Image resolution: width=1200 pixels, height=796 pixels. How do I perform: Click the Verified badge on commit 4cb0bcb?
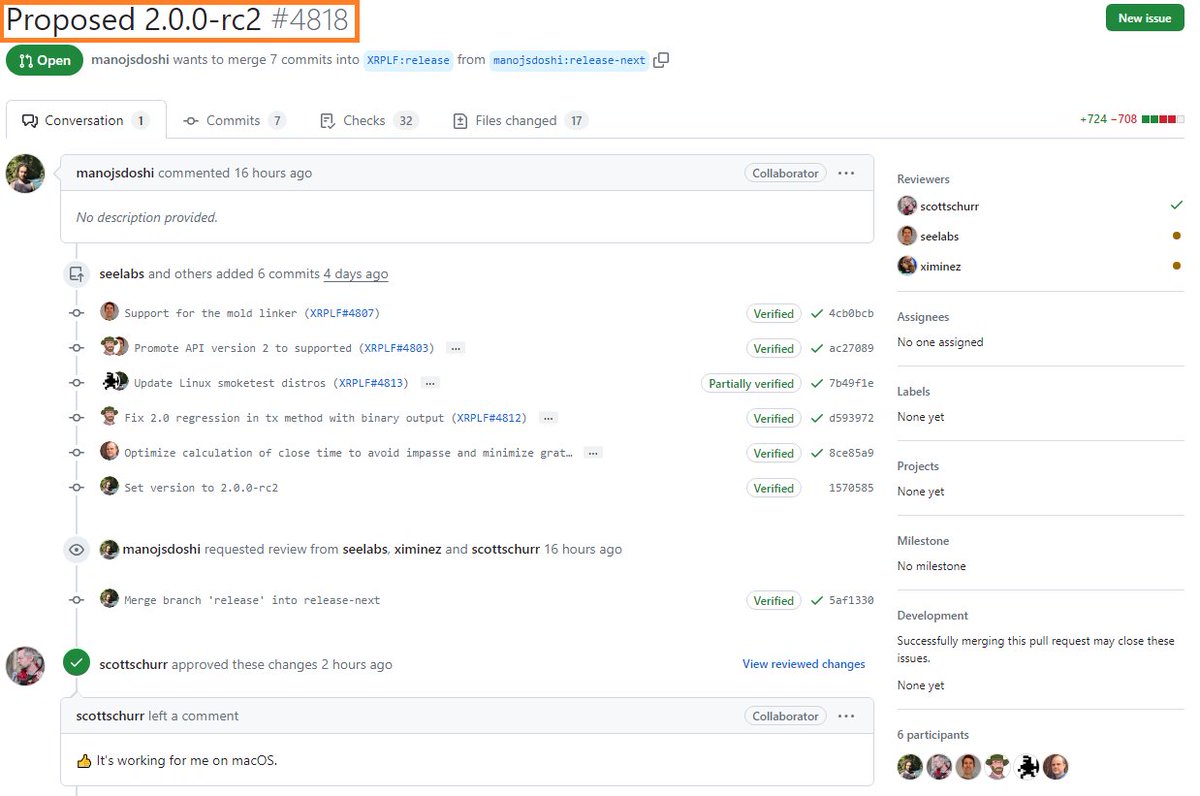click(x=774, y=313)
